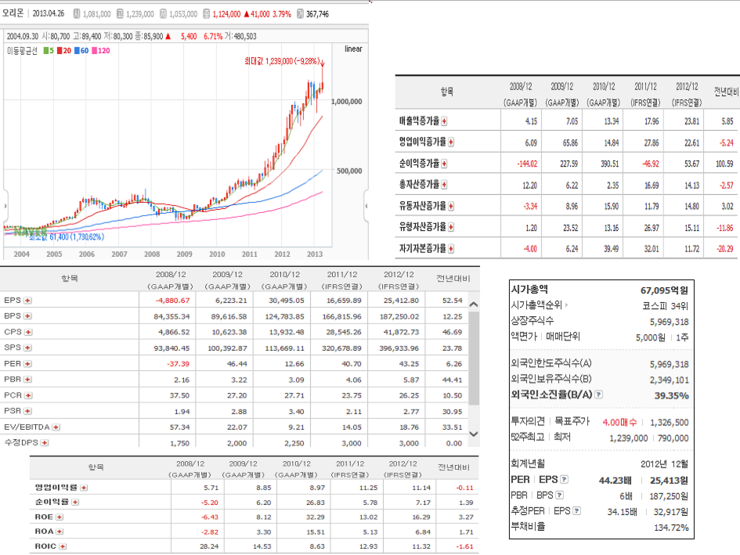Click the chart's right side collapse handle
The image size is (740, 555).
[x=366, y=206]
